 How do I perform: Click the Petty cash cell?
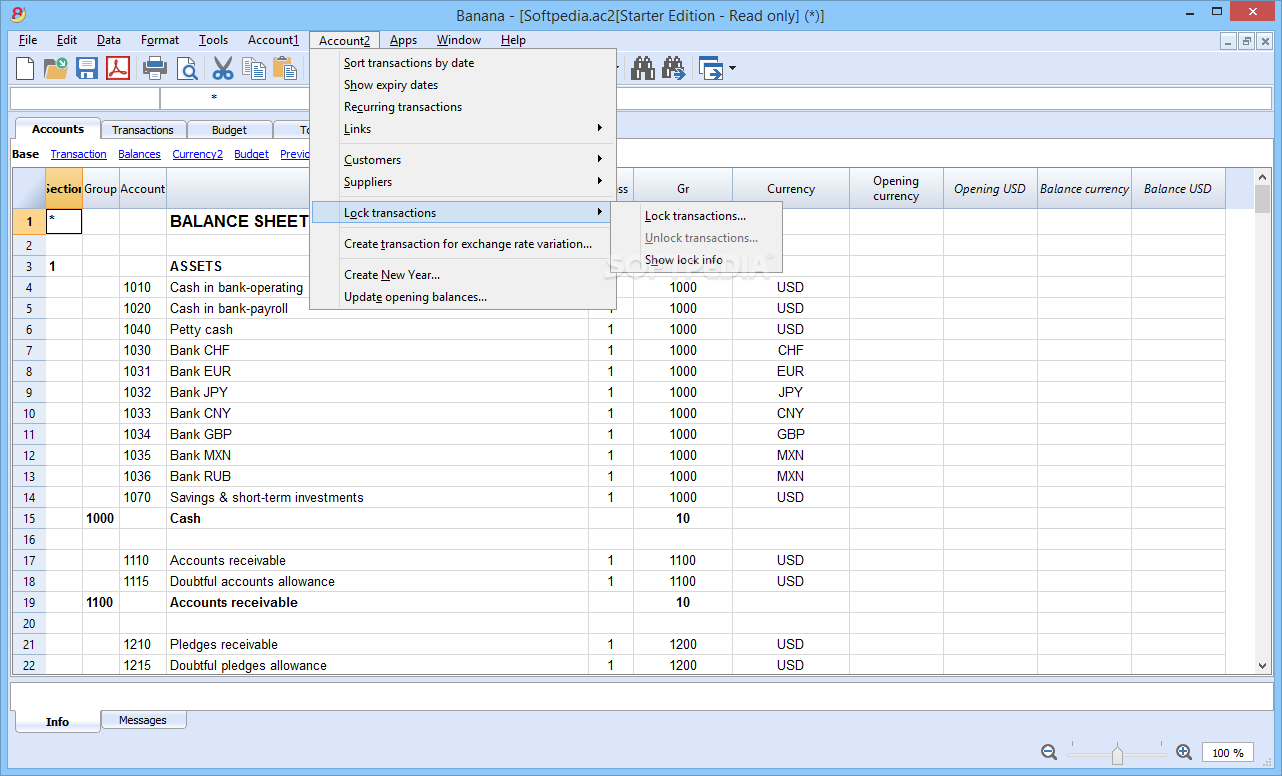[377, 329]
